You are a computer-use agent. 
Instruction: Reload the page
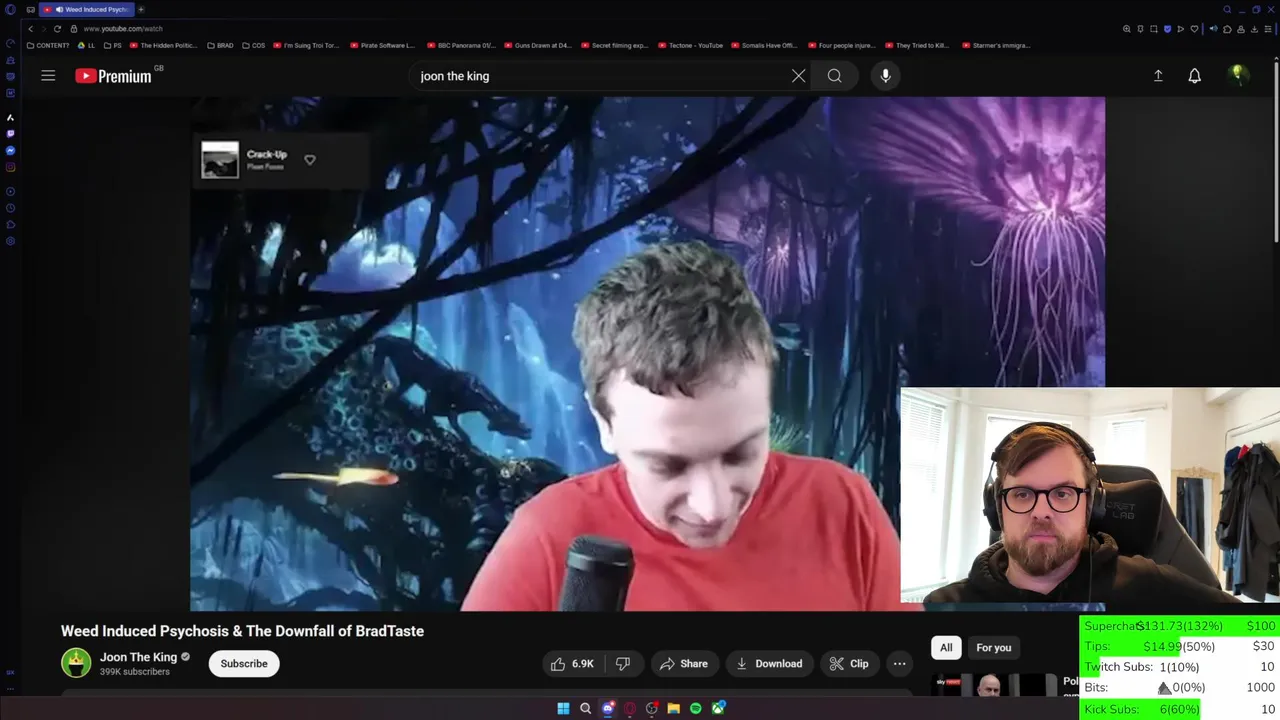pos(57,29)
